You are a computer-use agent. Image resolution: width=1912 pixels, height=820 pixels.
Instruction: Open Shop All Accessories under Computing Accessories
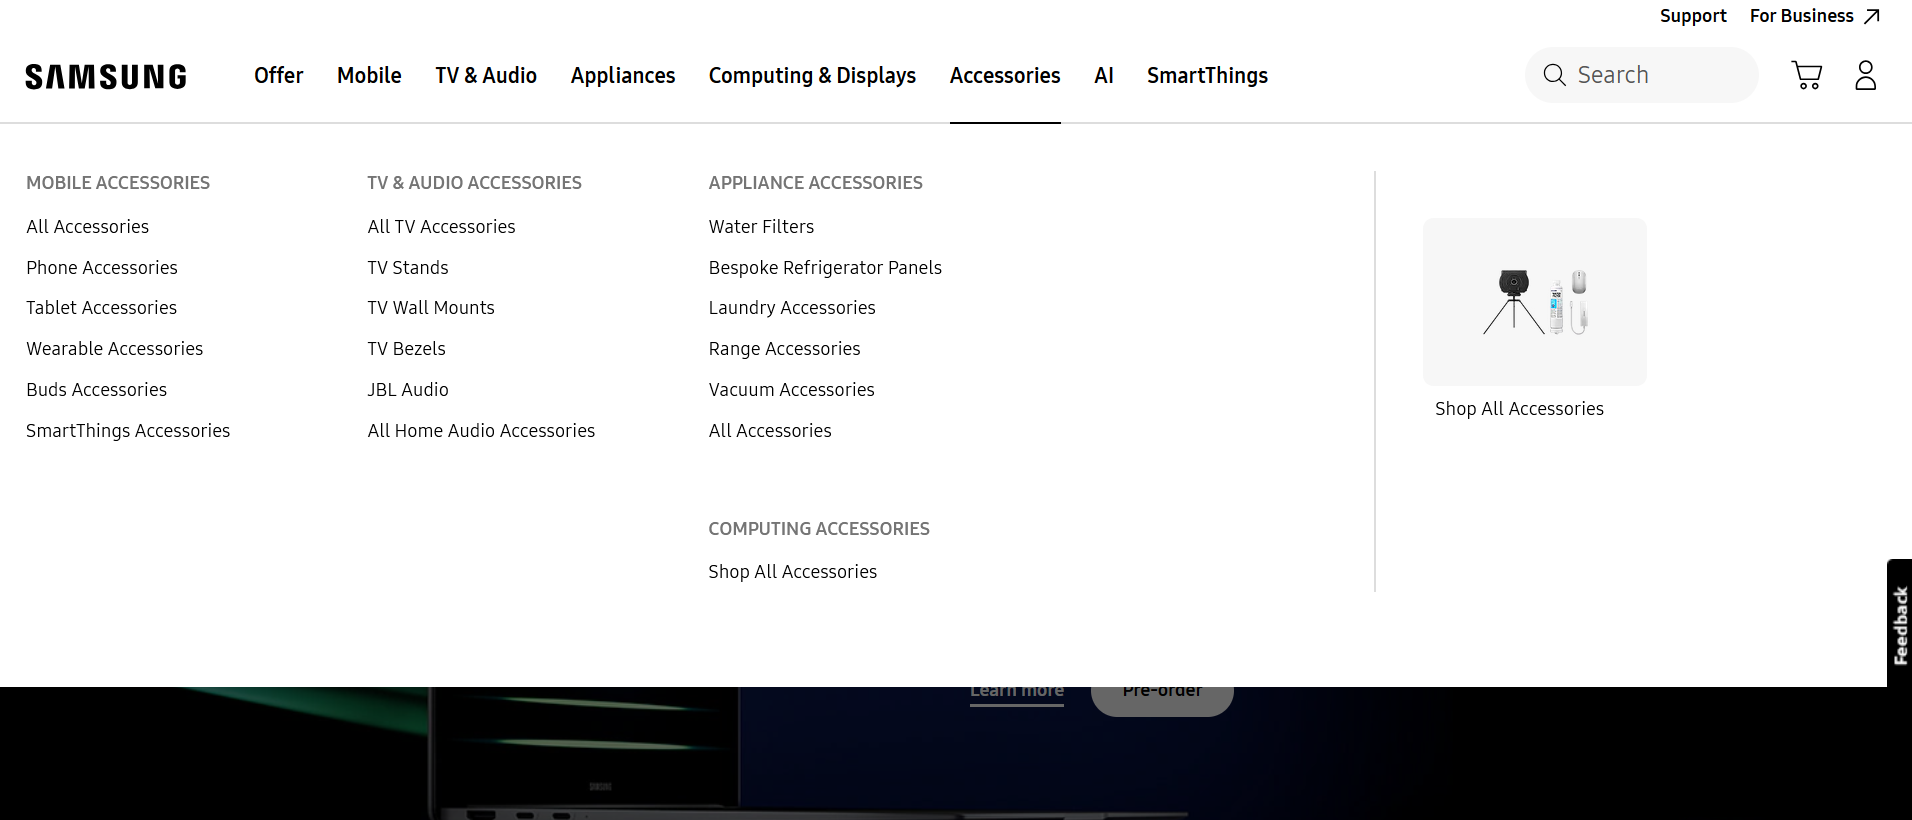(793, 572)
